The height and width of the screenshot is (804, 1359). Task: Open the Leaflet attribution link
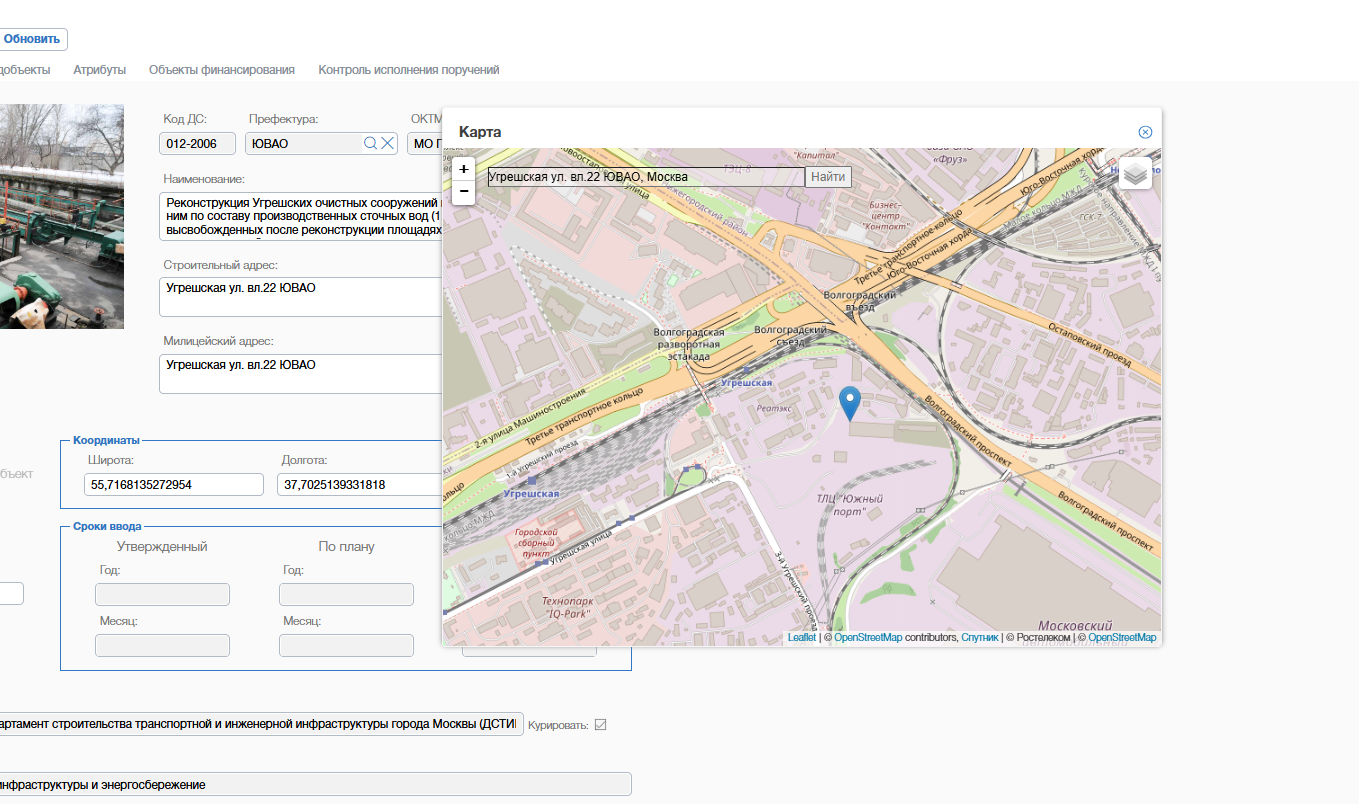[802, 638]
